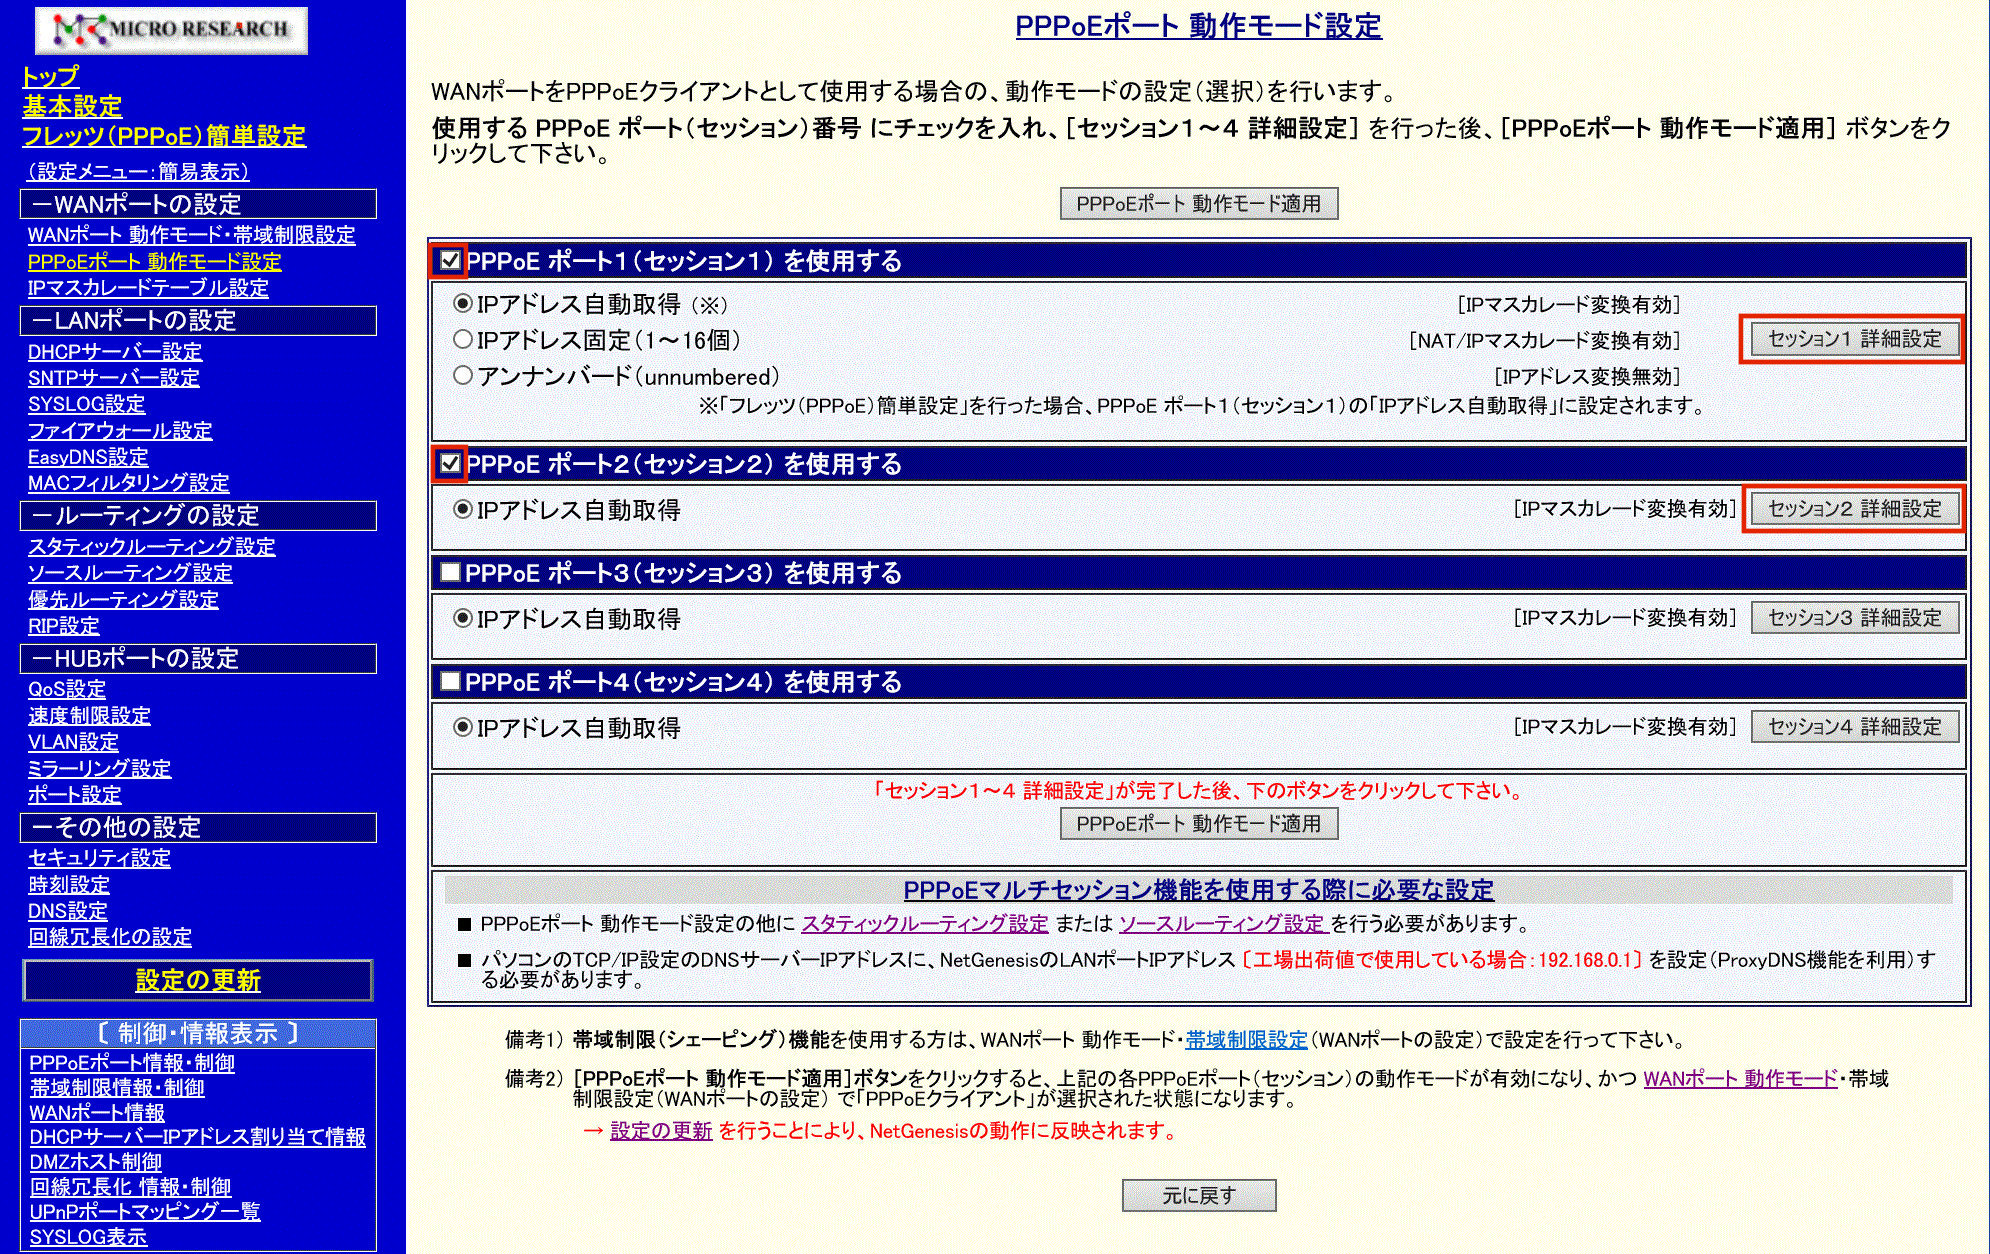The image size is (1990, 1254).
Task: Open SYSLOG設定
Action: click(x=87, y=404)
